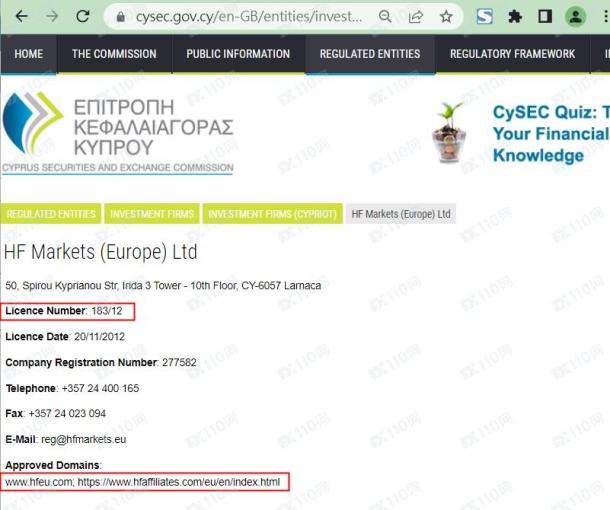This screenshot has width=610, height=510.
Task: Reload the page with the refresh icon
Action: coord(82,16)
